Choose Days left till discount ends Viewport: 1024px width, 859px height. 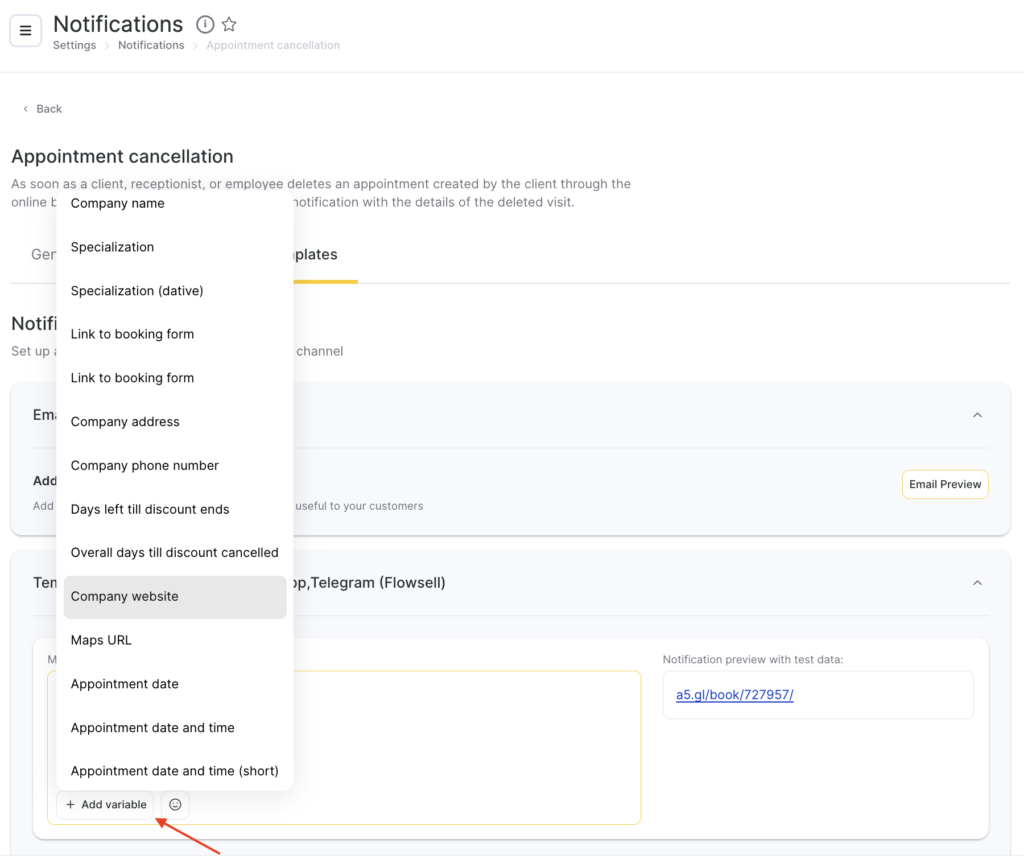tap(150, 510)
